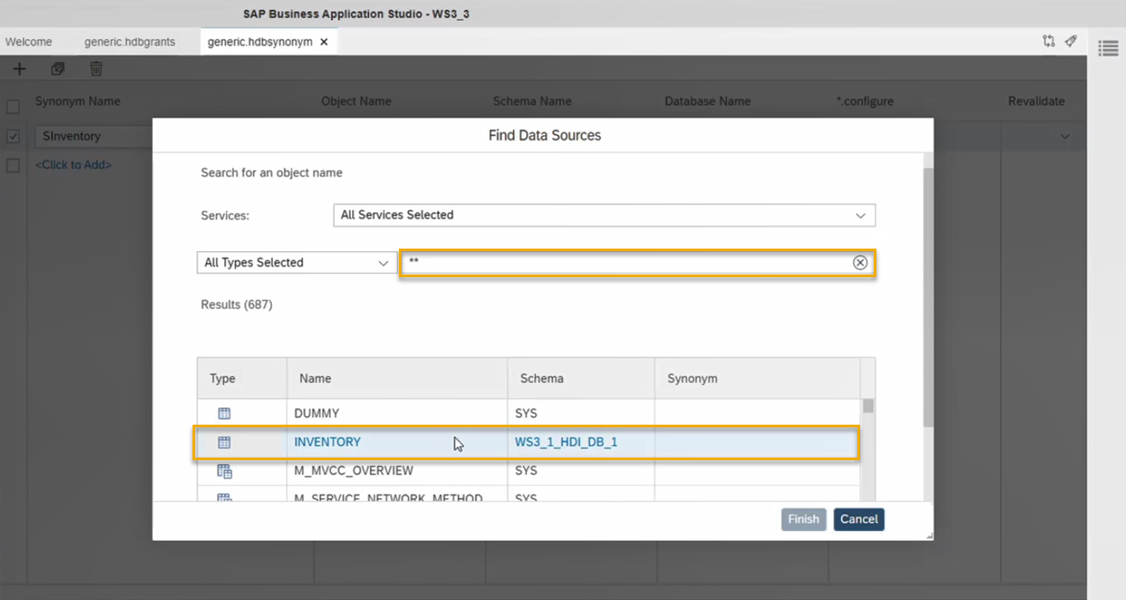Click the bind/compare icon at tab bar right
Viewport: 1126px width, 600px height.
pyautogui.click(x=1048, y=41)
